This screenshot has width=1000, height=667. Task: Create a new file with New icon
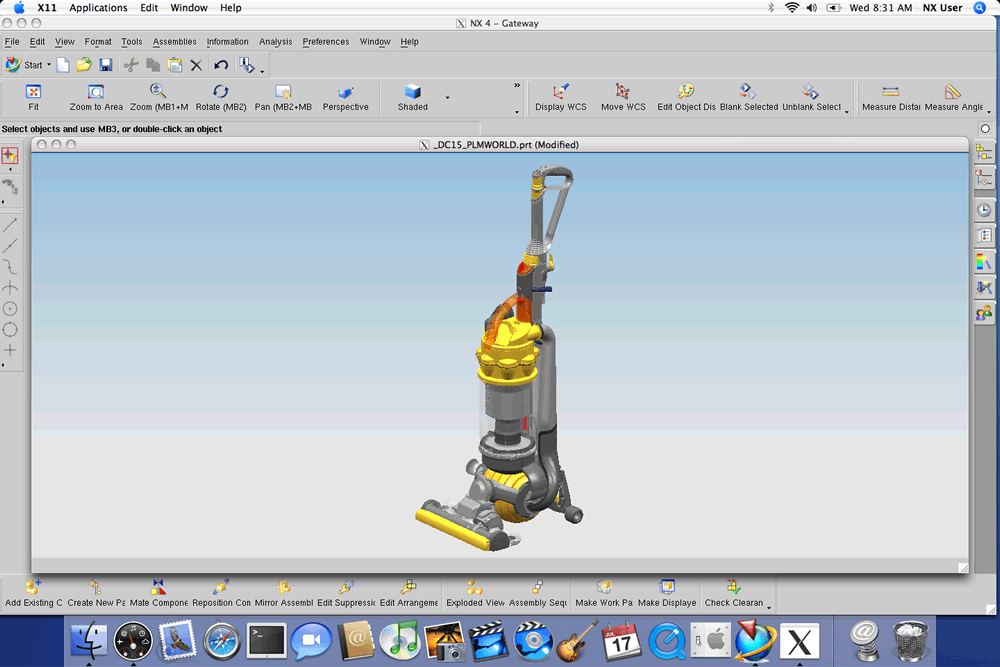tap(62, 64)
